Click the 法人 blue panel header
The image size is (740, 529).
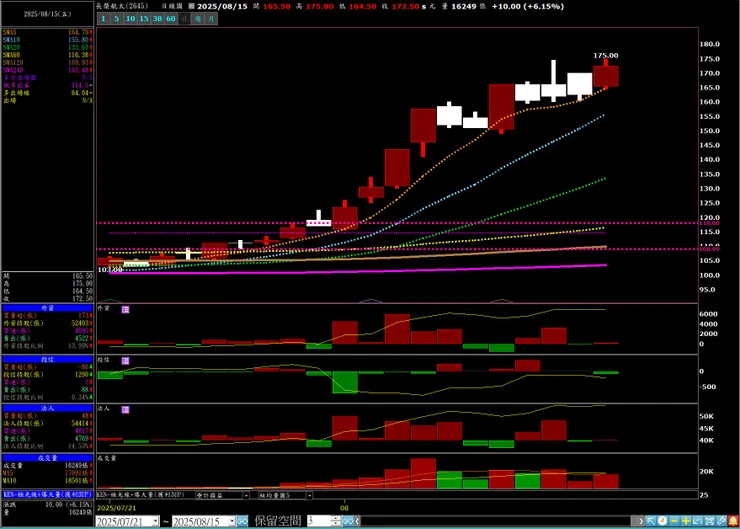click(48, 408)
